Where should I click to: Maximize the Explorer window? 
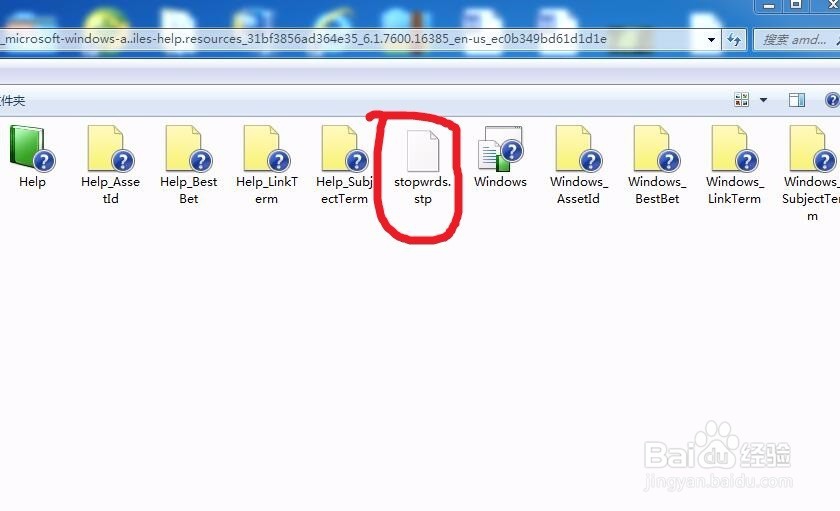tap(797, 5)
